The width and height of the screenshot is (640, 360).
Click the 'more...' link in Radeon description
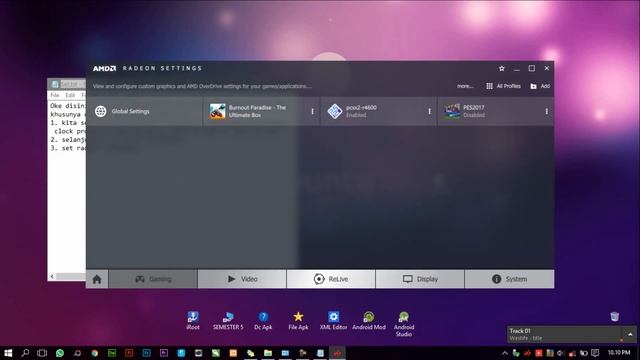click(x=465, y=86)
